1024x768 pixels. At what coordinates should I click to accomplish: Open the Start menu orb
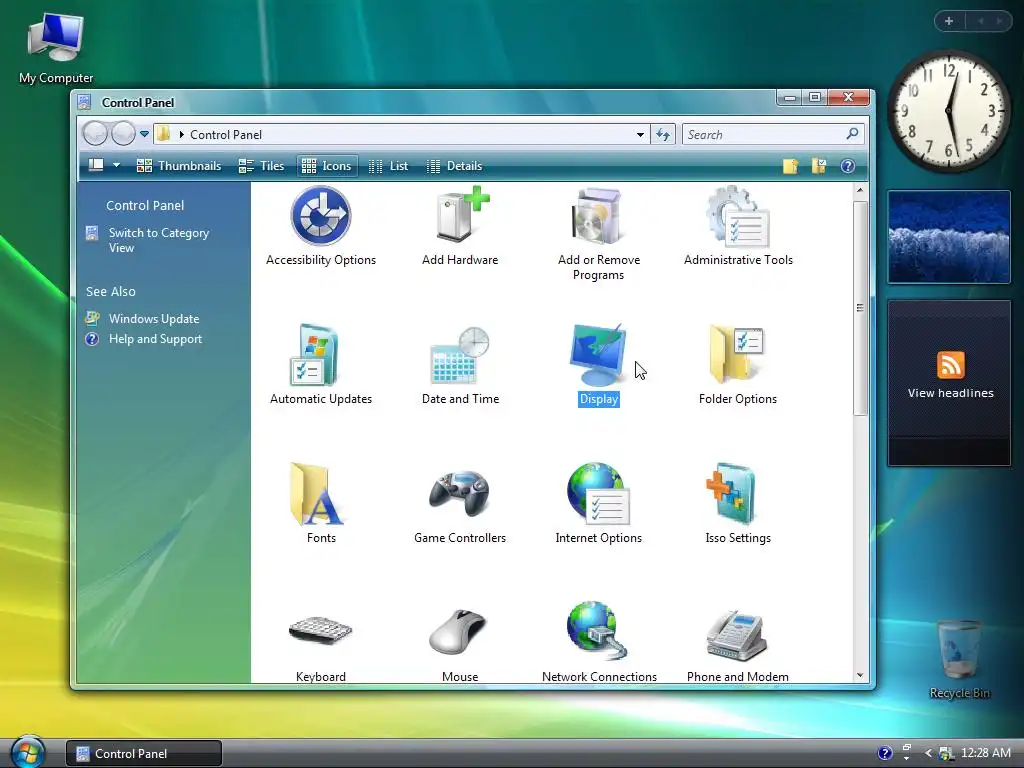27,752
